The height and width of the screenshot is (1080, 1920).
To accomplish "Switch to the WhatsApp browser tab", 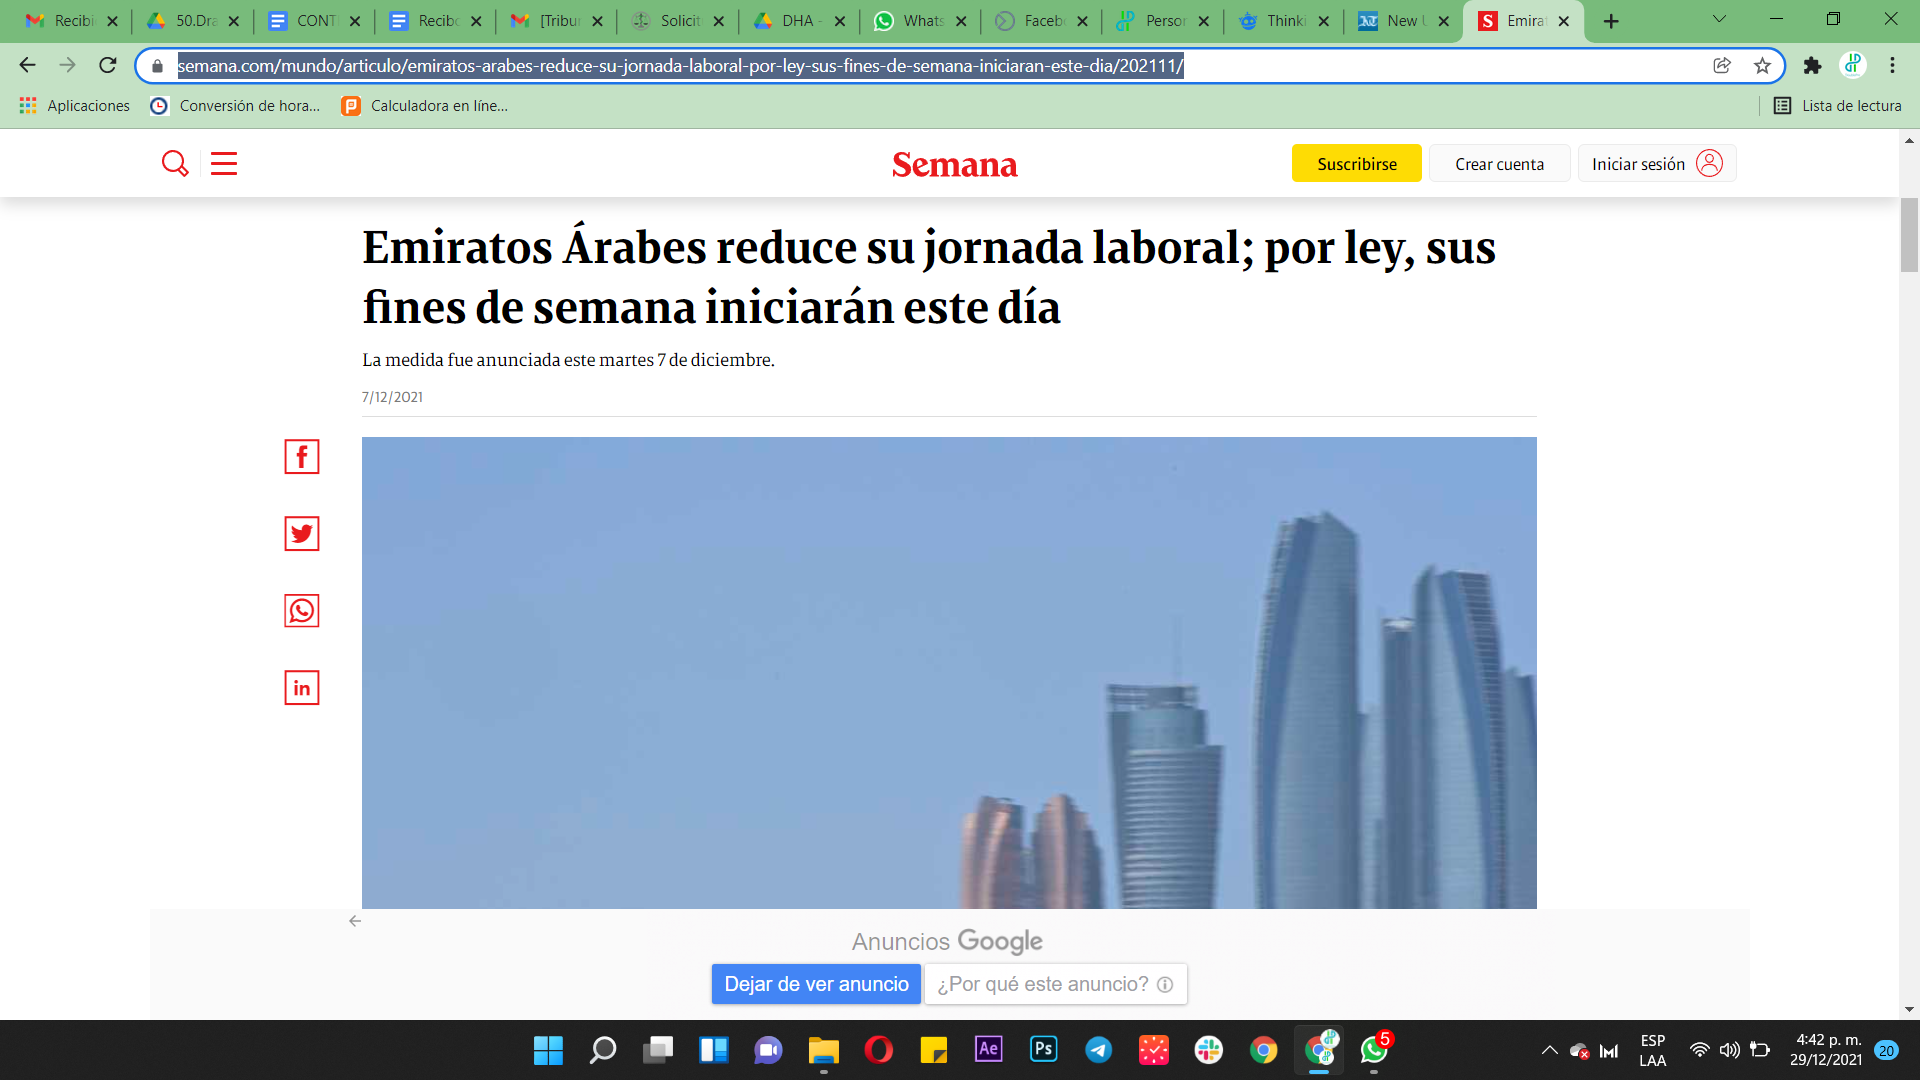I will 908,21.
